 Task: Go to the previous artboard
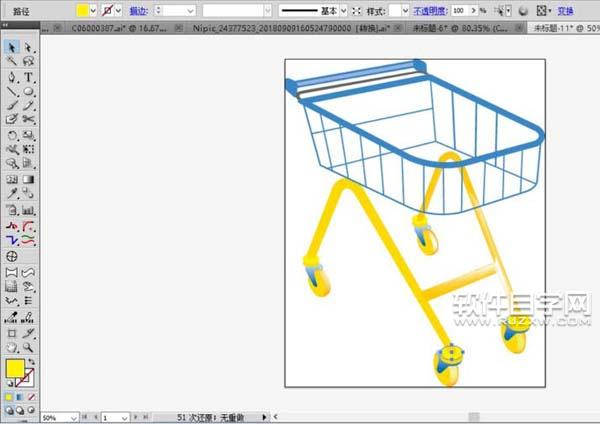pyautogui.click(x=96, y=417)
